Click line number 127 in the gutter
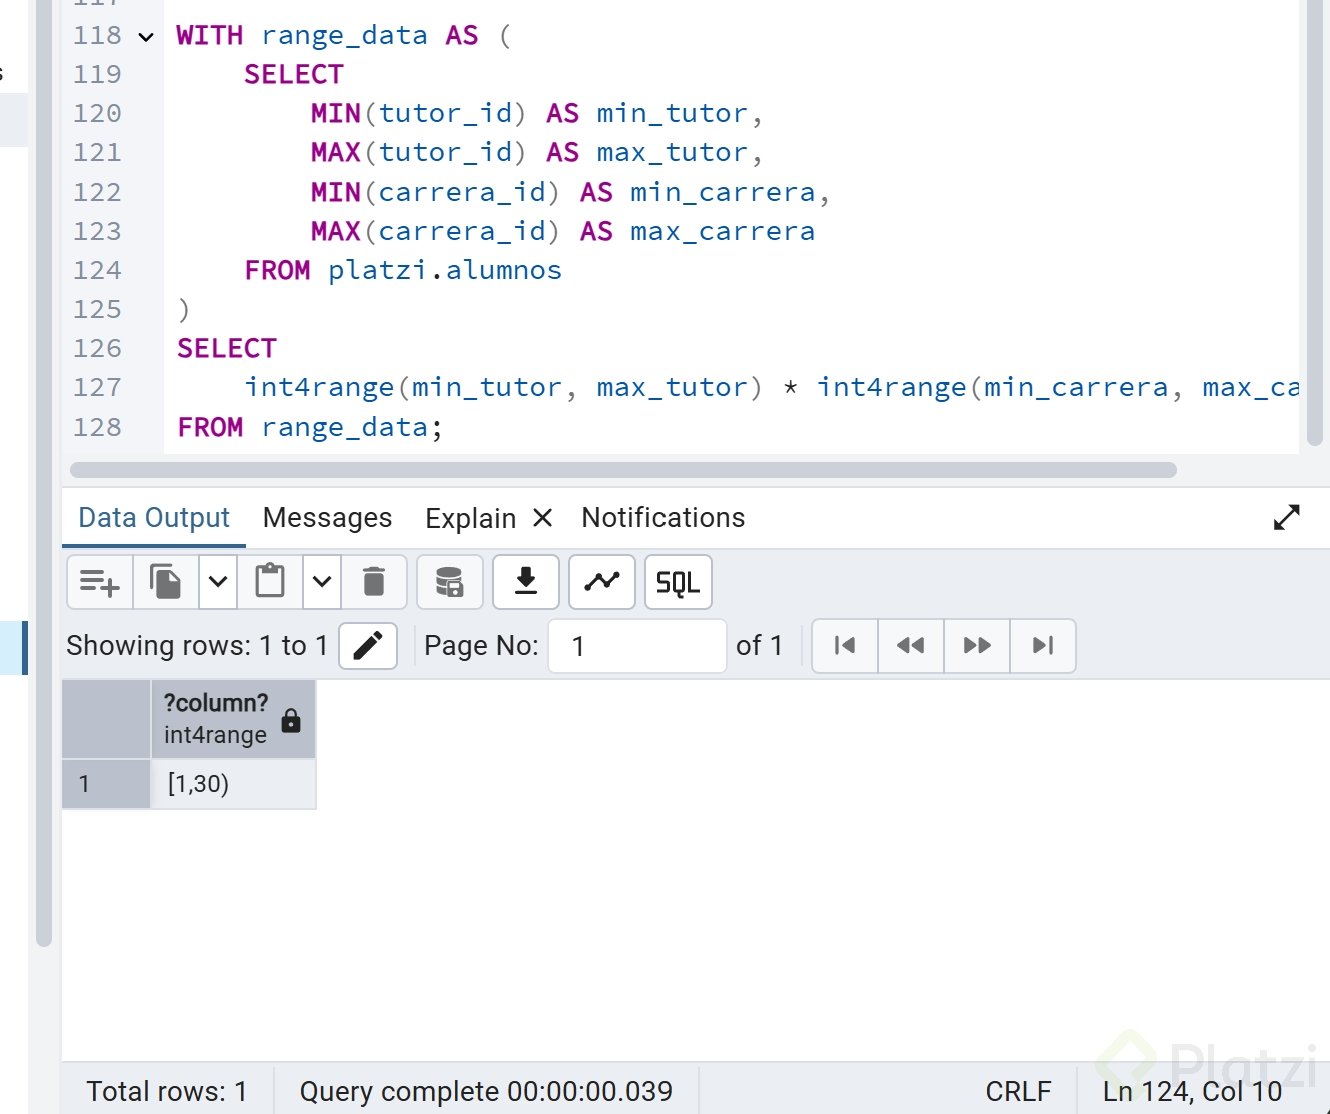 pyautogui.click(x=97, y=387)
